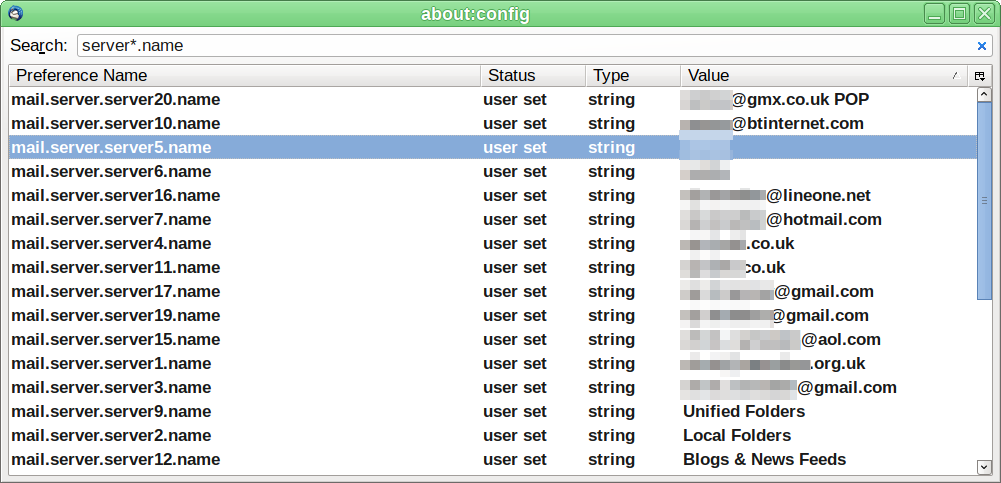Clear the search field with the X icon
This screenshot has width=1001, height=483.
tap(981, 46)
